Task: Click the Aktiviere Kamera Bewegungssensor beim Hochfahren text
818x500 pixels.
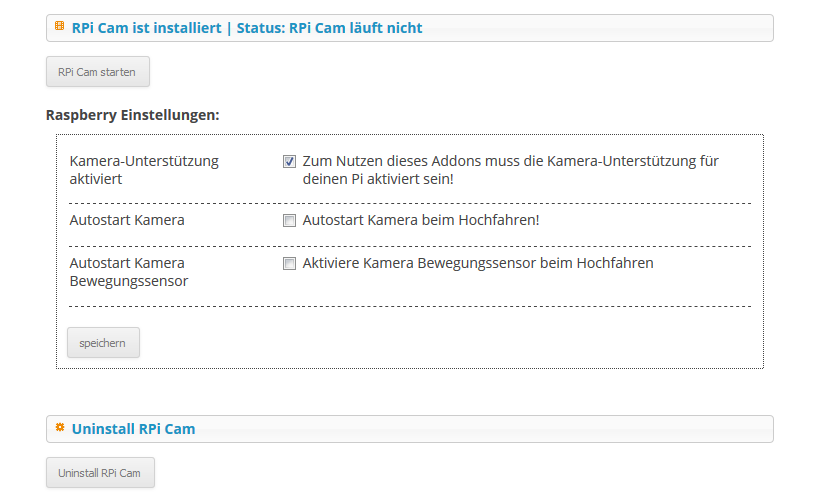Action: point(478,263)
